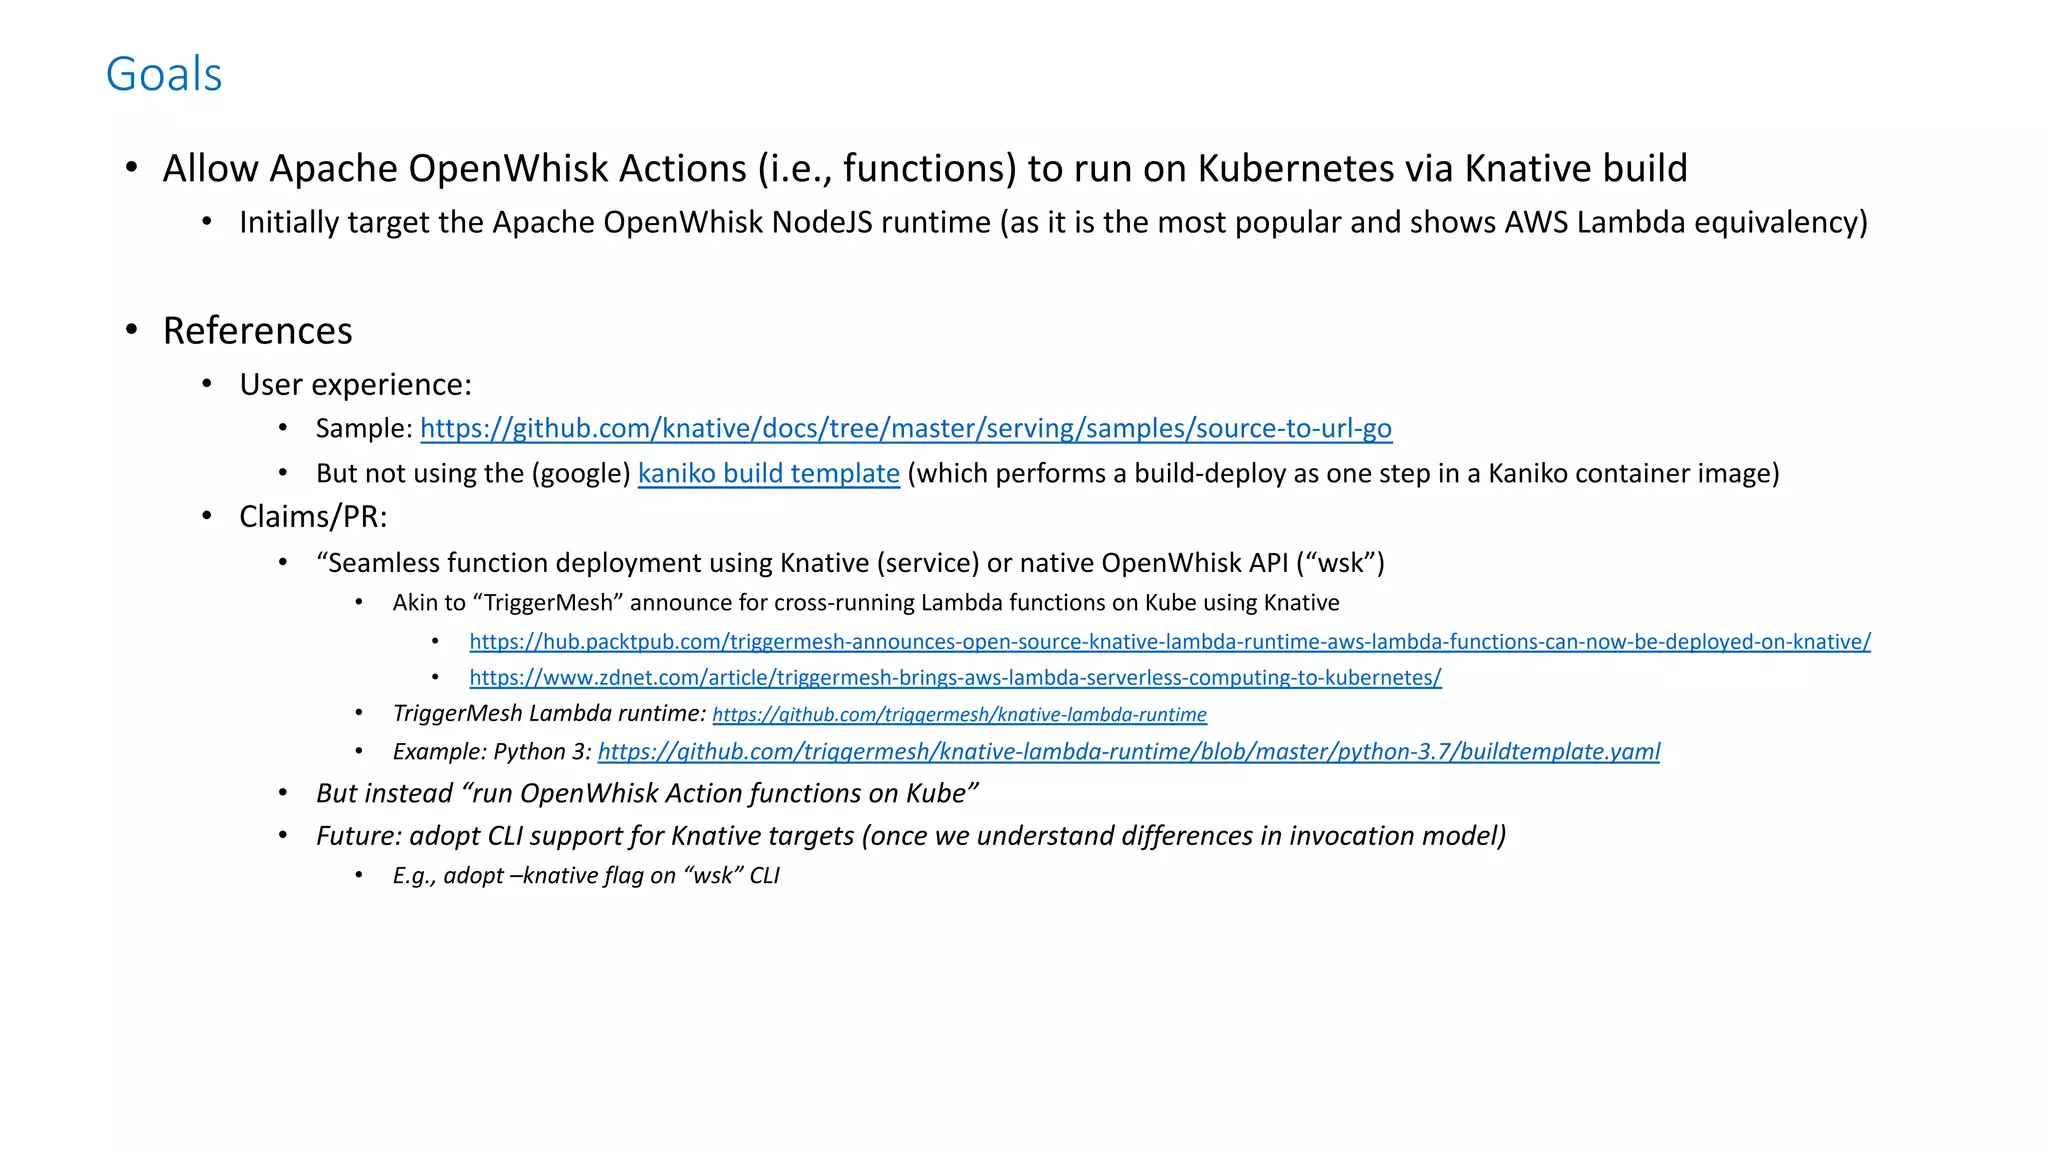The height and width of the screenshot is (1152, 2048).
Task: Click the 'Claims/PR:' sub-bullet text
Action: point(312,517)
